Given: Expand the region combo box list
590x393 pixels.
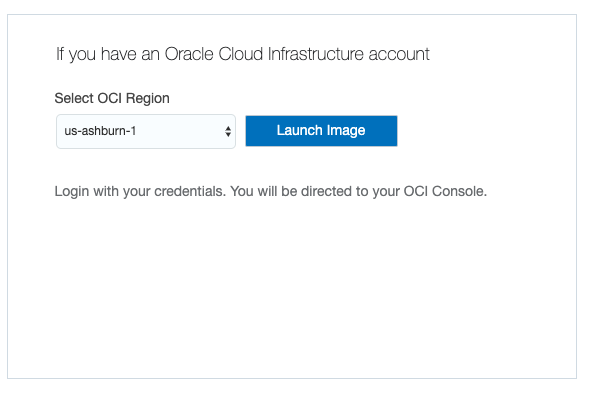Looking at the screenshot, I should click(x=146, y=131).
